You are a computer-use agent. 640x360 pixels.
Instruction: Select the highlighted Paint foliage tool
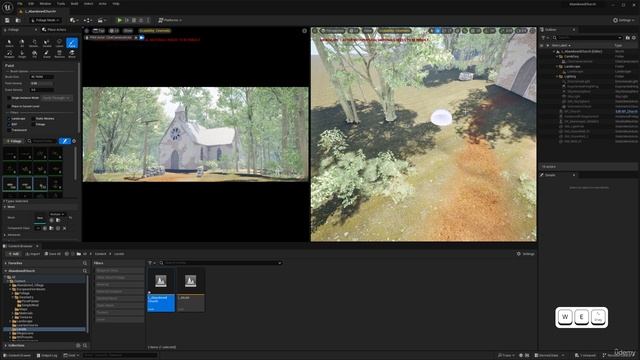pos(72,43)
